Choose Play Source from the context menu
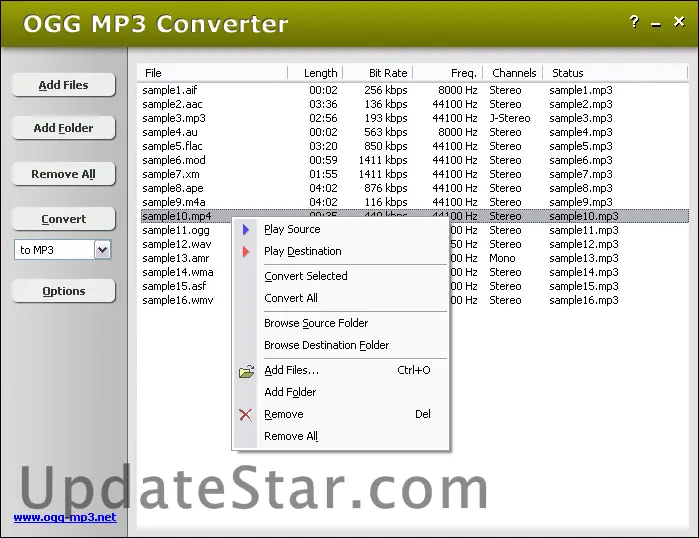Viewport: 699px width, 538px height. tap(292, 229)
